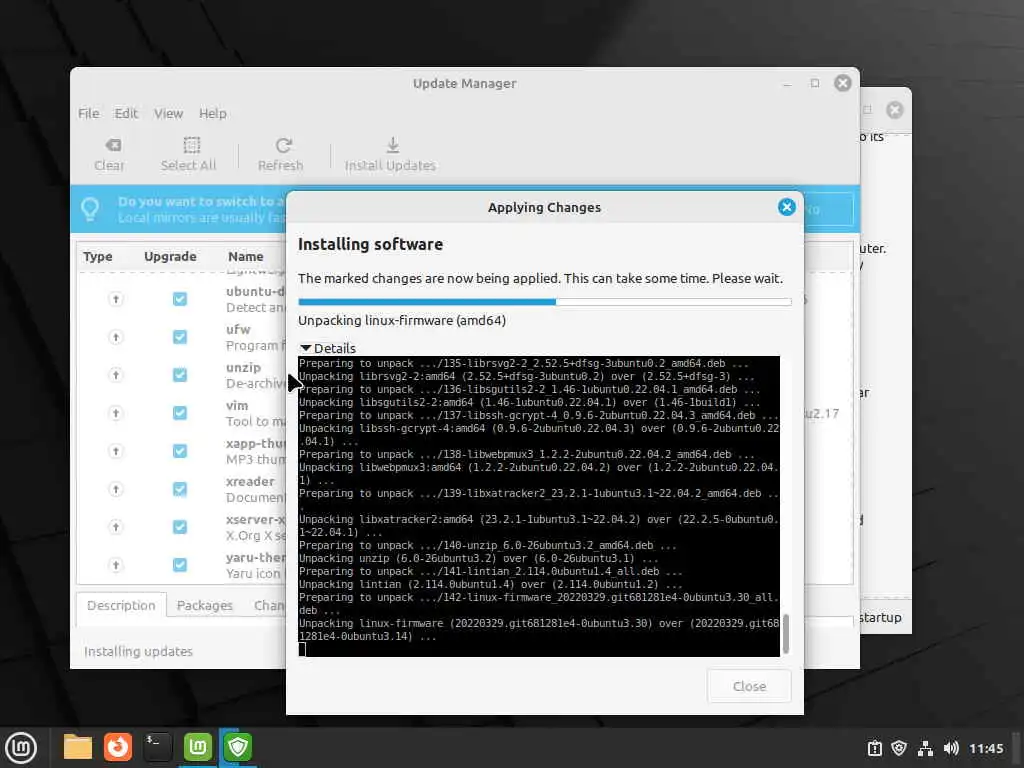This screenshot has height=768, width=1024.
Task: Switch to the Packages tab
Action: [204, 605]
